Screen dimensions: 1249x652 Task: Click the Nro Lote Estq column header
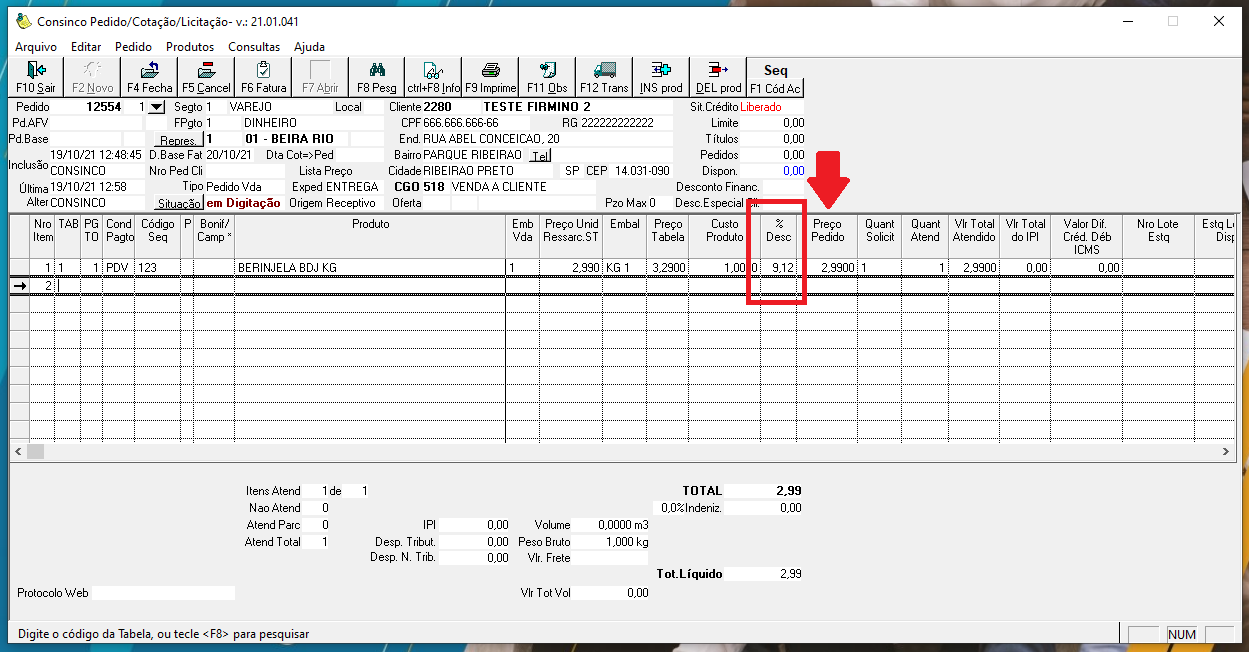pyautogui.click(x=1158, y=237)
